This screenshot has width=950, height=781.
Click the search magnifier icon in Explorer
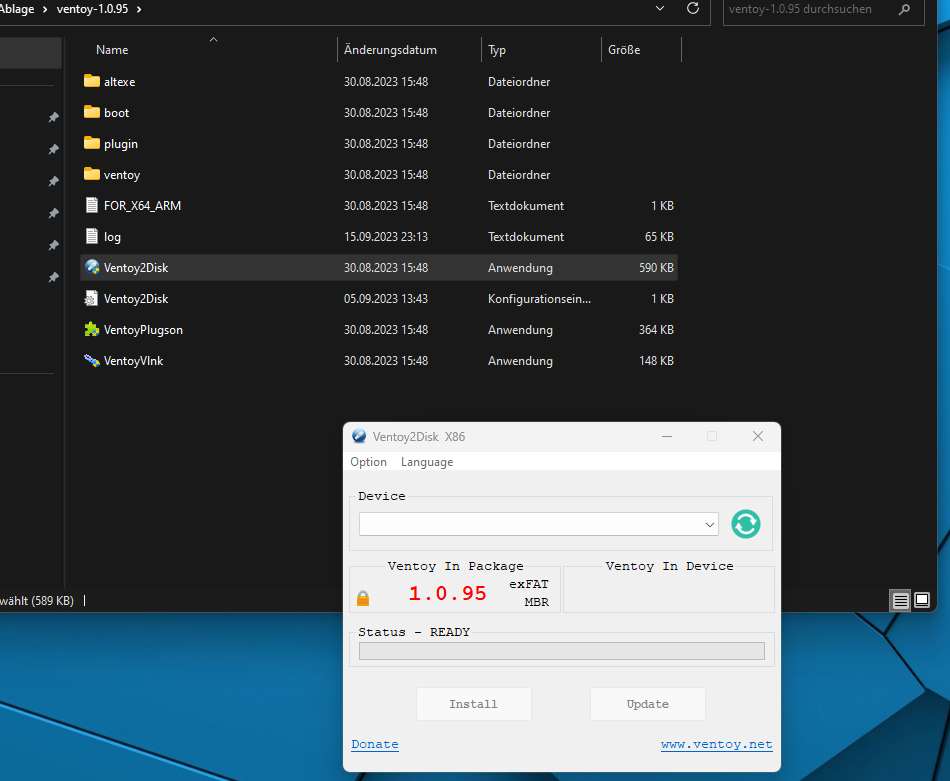click(x=904, y=9)
